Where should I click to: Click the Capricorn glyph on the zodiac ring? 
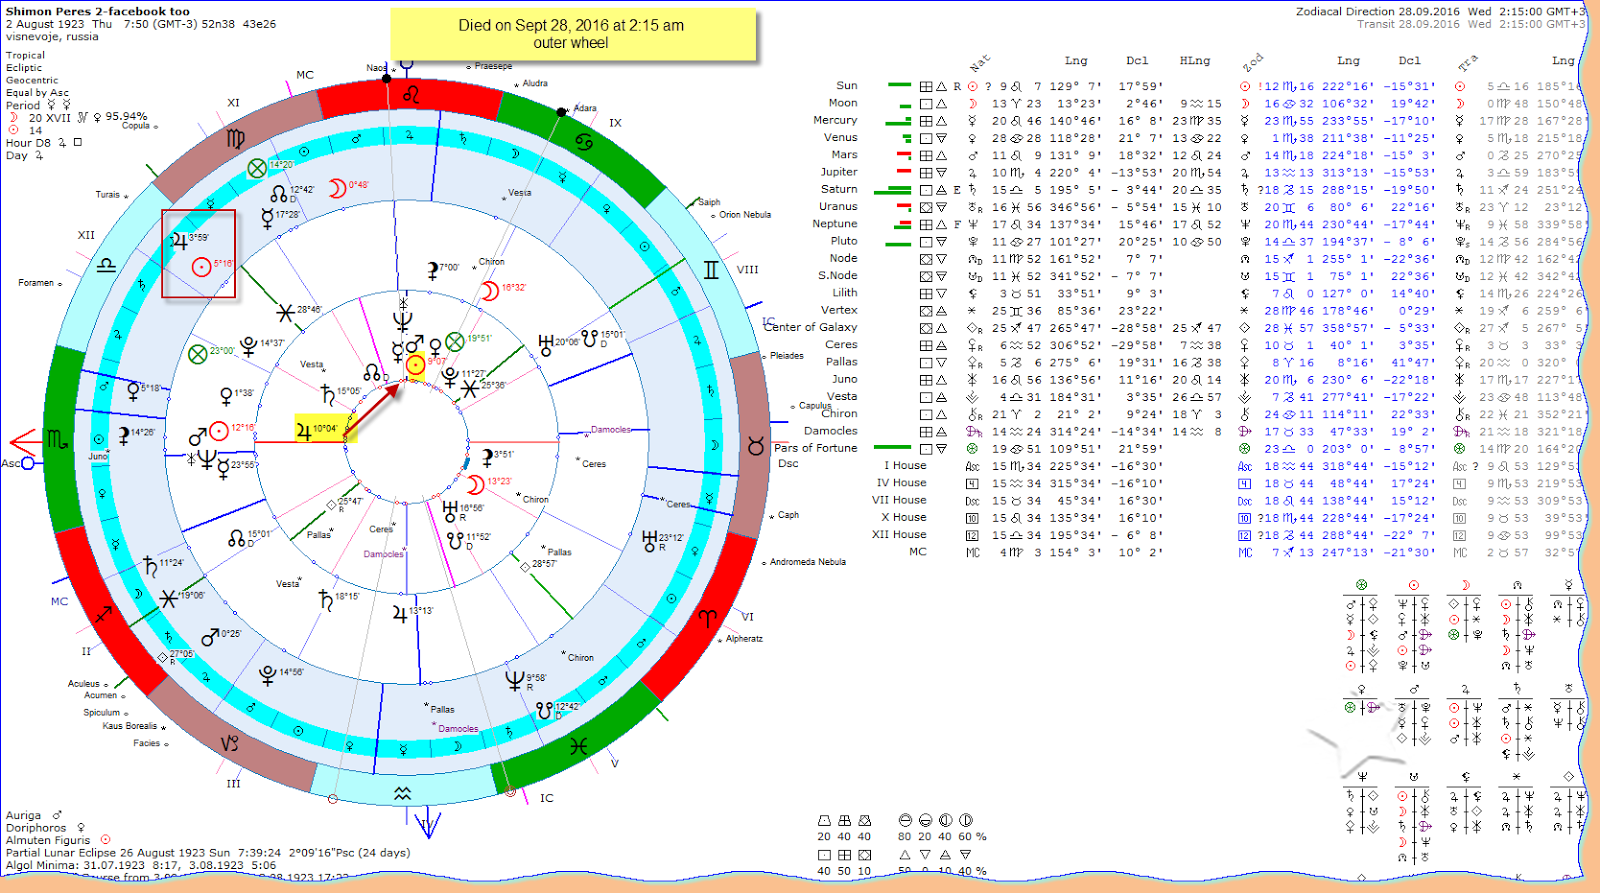(x=230, y=743)
